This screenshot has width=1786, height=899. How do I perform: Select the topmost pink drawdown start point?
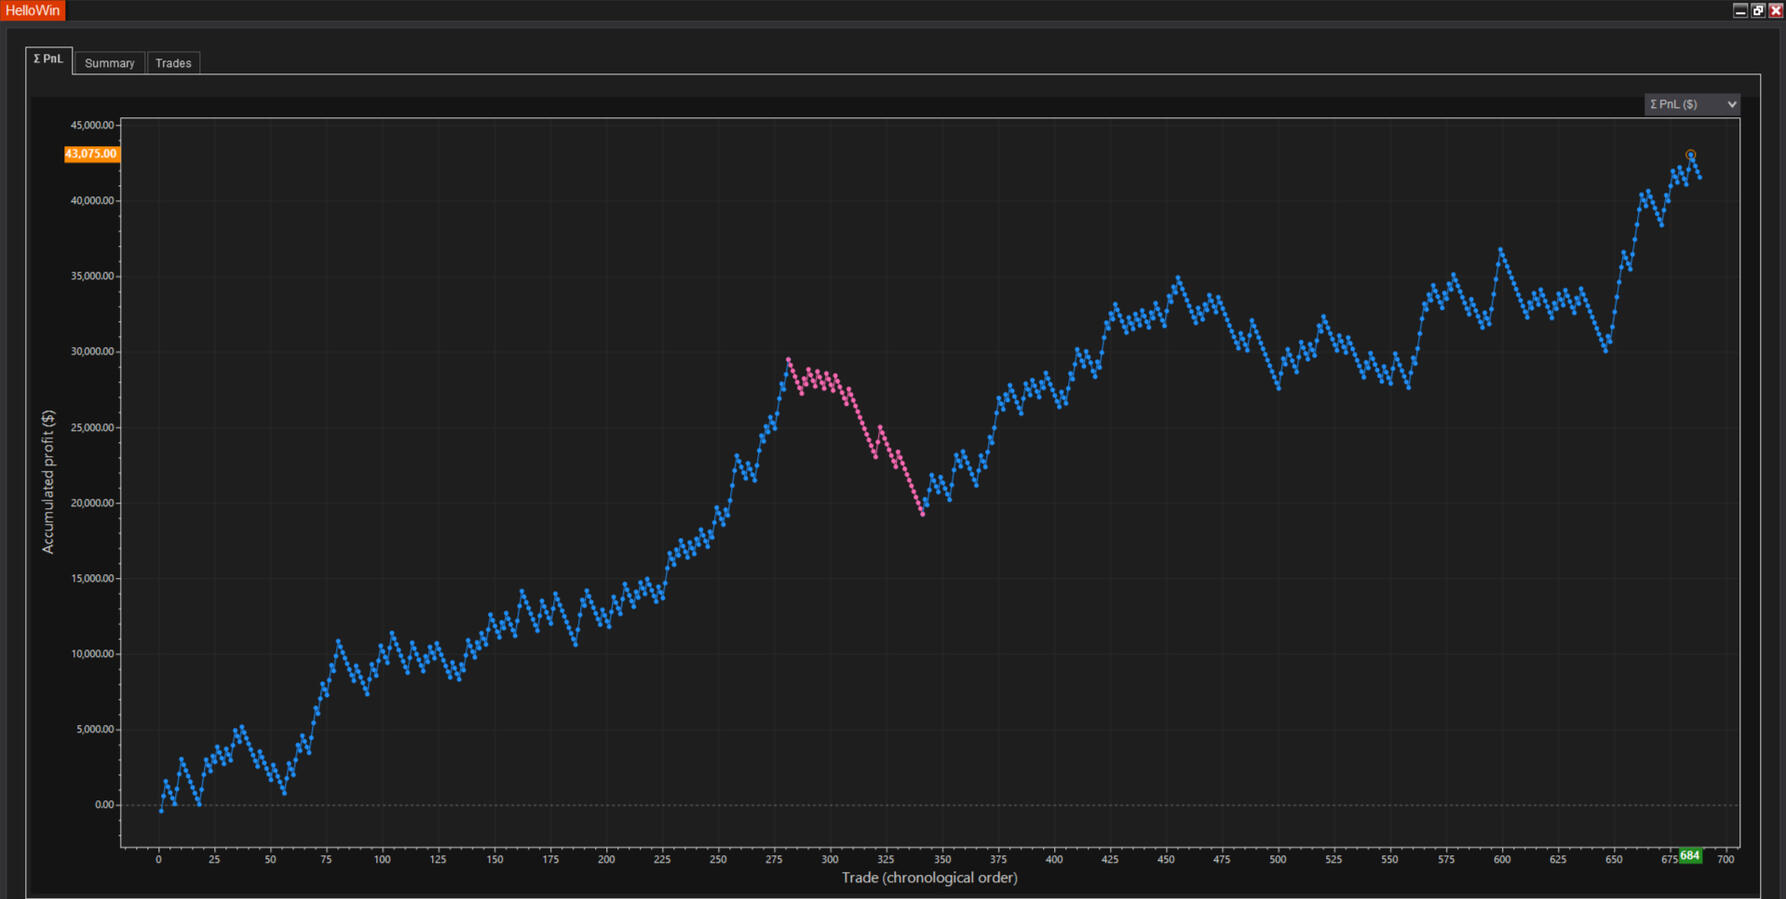788,359
